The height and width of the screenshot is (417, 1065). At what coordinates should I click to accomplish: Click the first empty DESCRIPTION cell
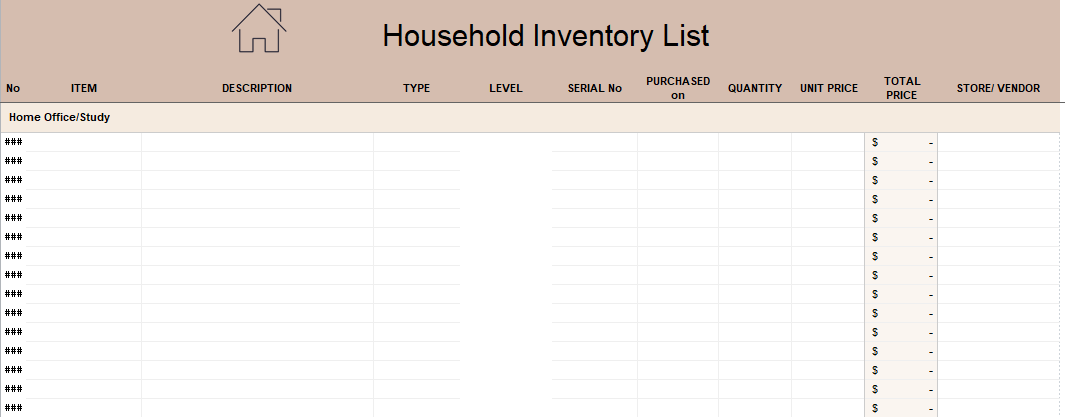click(x=257, y=142)
